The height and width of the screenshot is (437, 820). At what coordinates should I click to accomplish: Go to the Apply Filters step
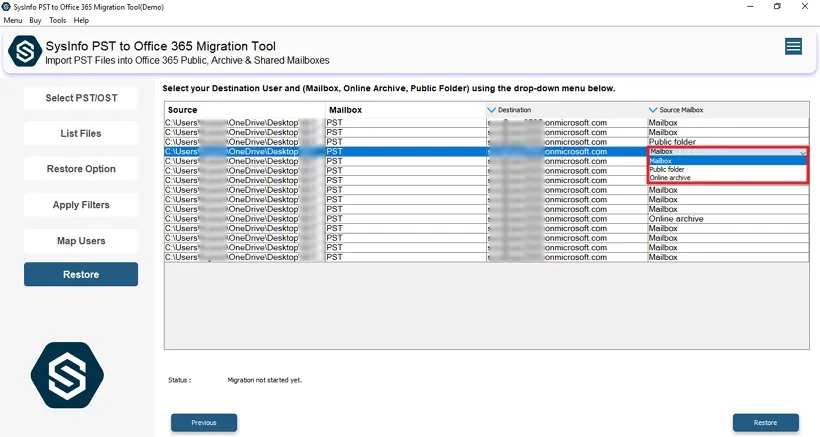click(81, 205)
